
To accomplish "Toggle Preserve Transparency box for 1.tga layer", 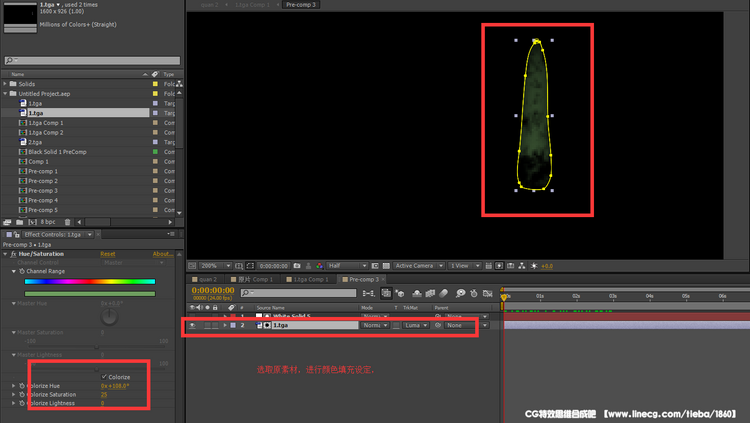I will pos(396,325).
